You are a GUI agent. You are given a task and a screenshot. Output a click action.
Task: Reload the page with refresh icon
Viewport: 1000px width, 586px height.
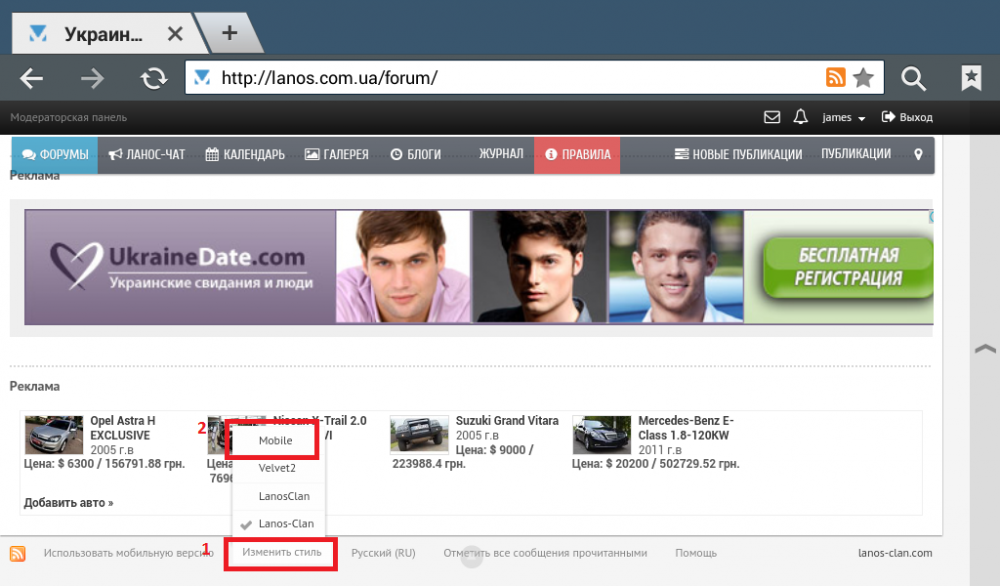click(153, 78)
